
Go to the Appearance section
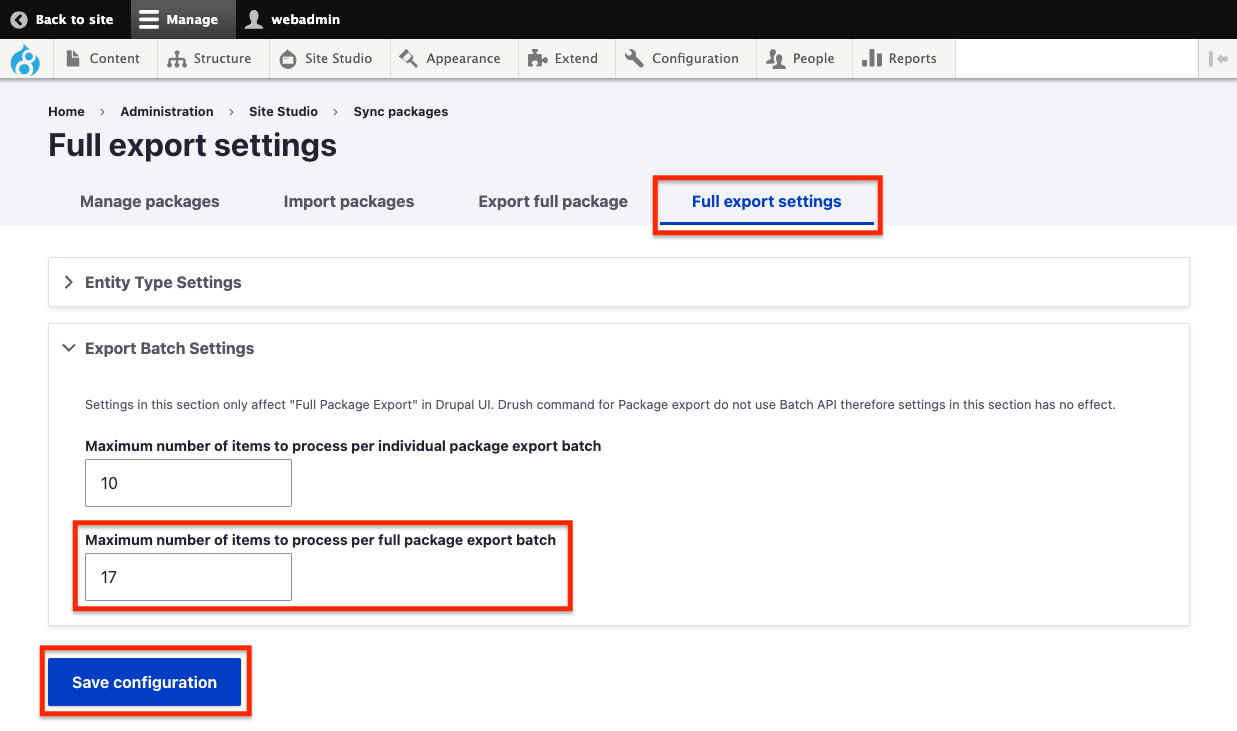(x=450, y=59)
